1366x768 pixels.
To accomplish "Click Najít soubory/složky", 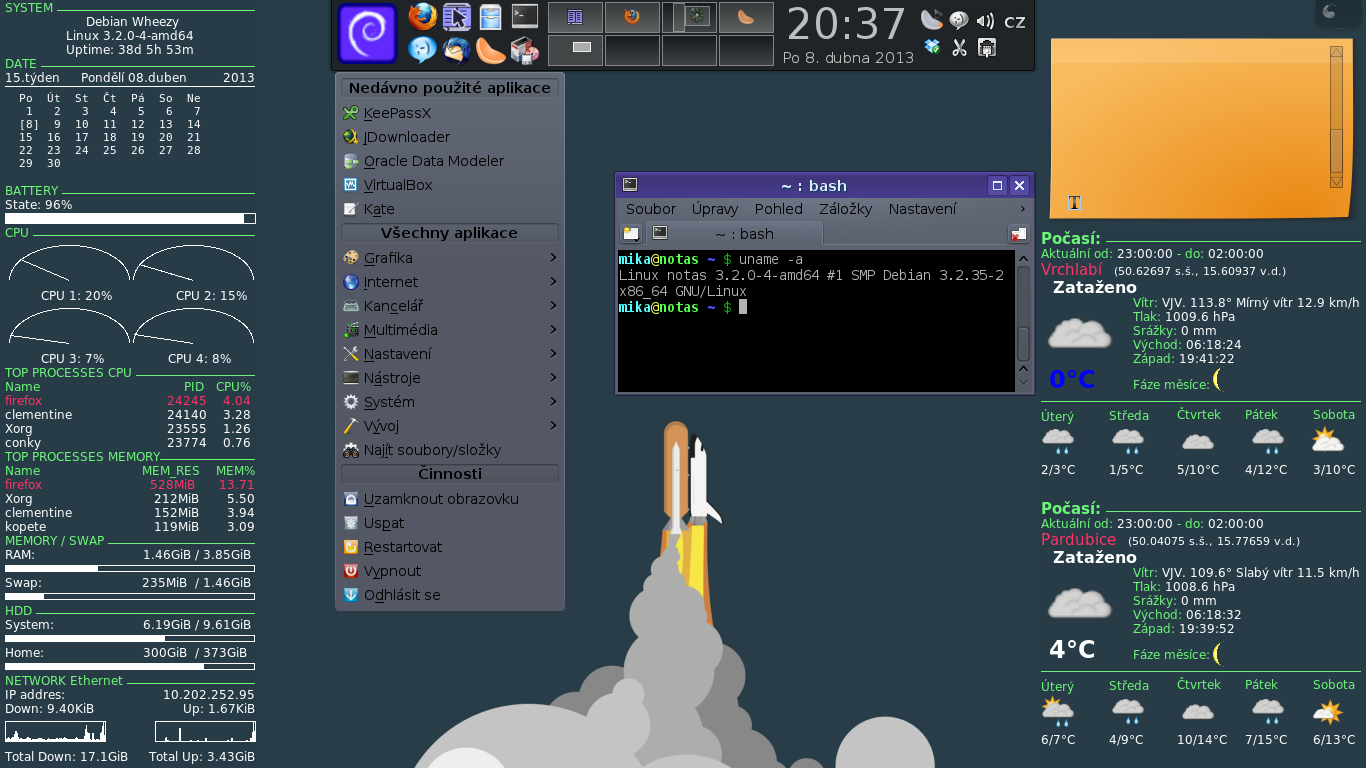I will click(450, 450).
